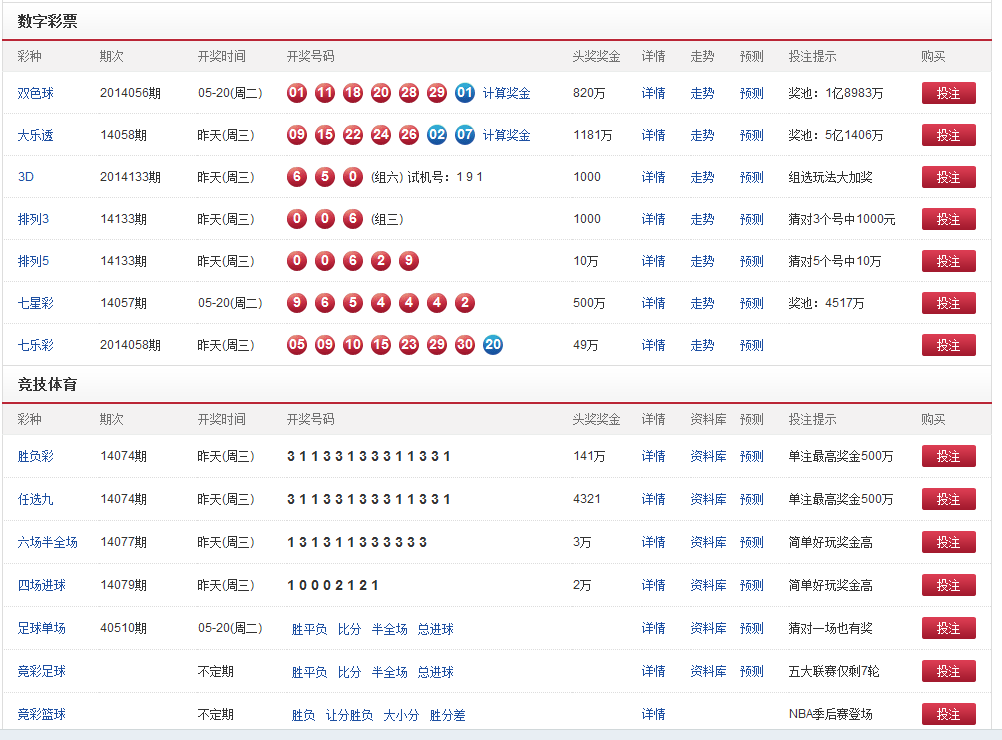This screenshot has height=740, width=1002.
Task: Click the 投注 button for 双色球
Action: pos(948,92)
